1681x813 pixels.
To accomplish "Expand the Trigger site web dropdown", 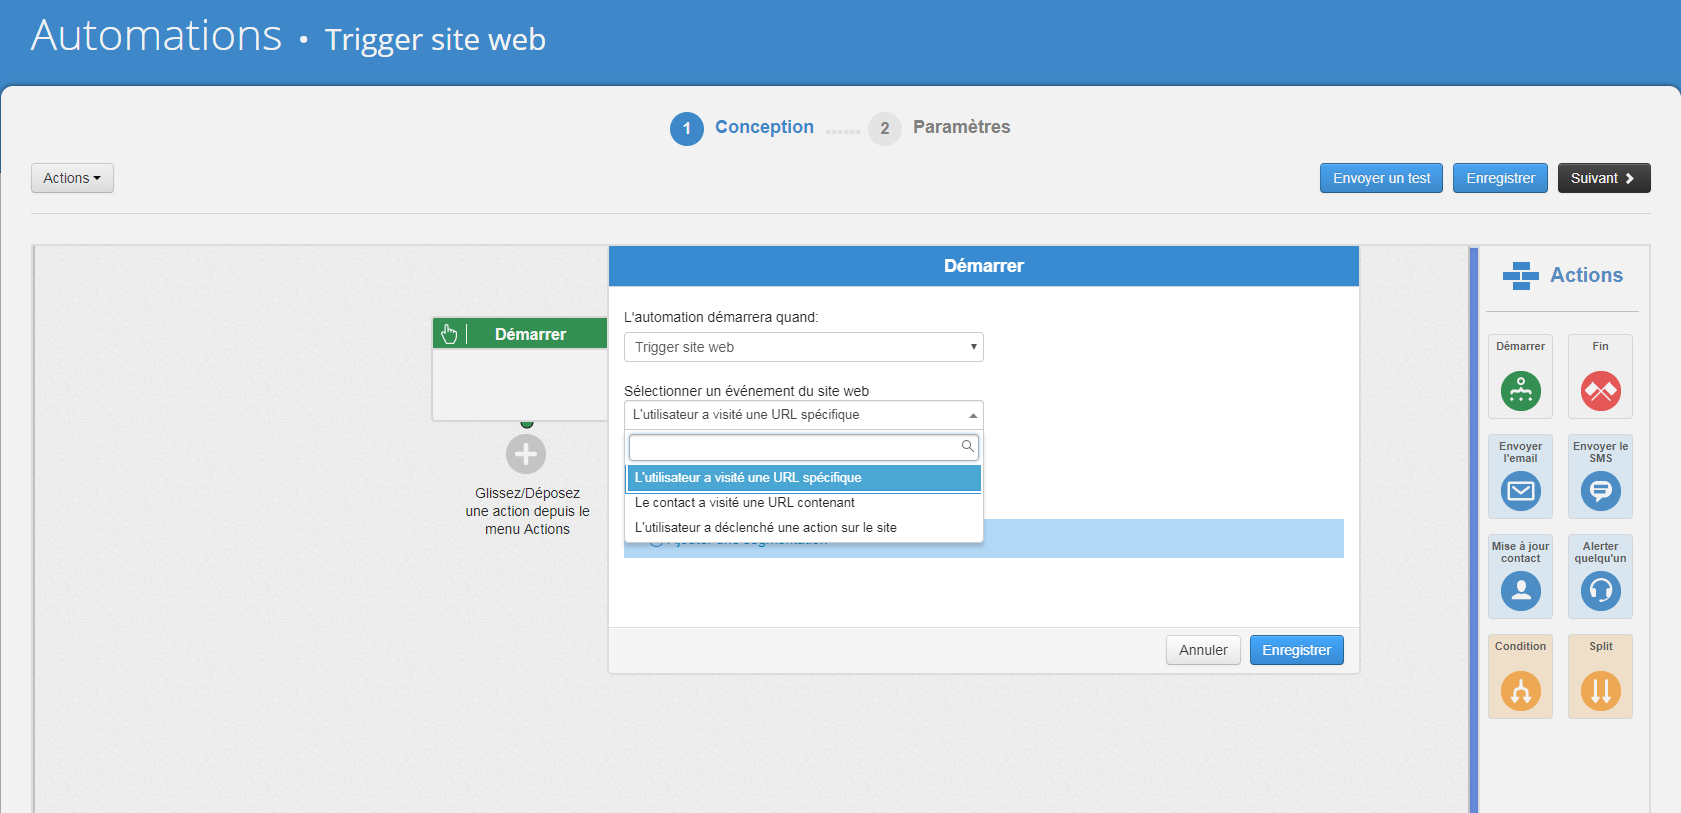I will [803, 347].
